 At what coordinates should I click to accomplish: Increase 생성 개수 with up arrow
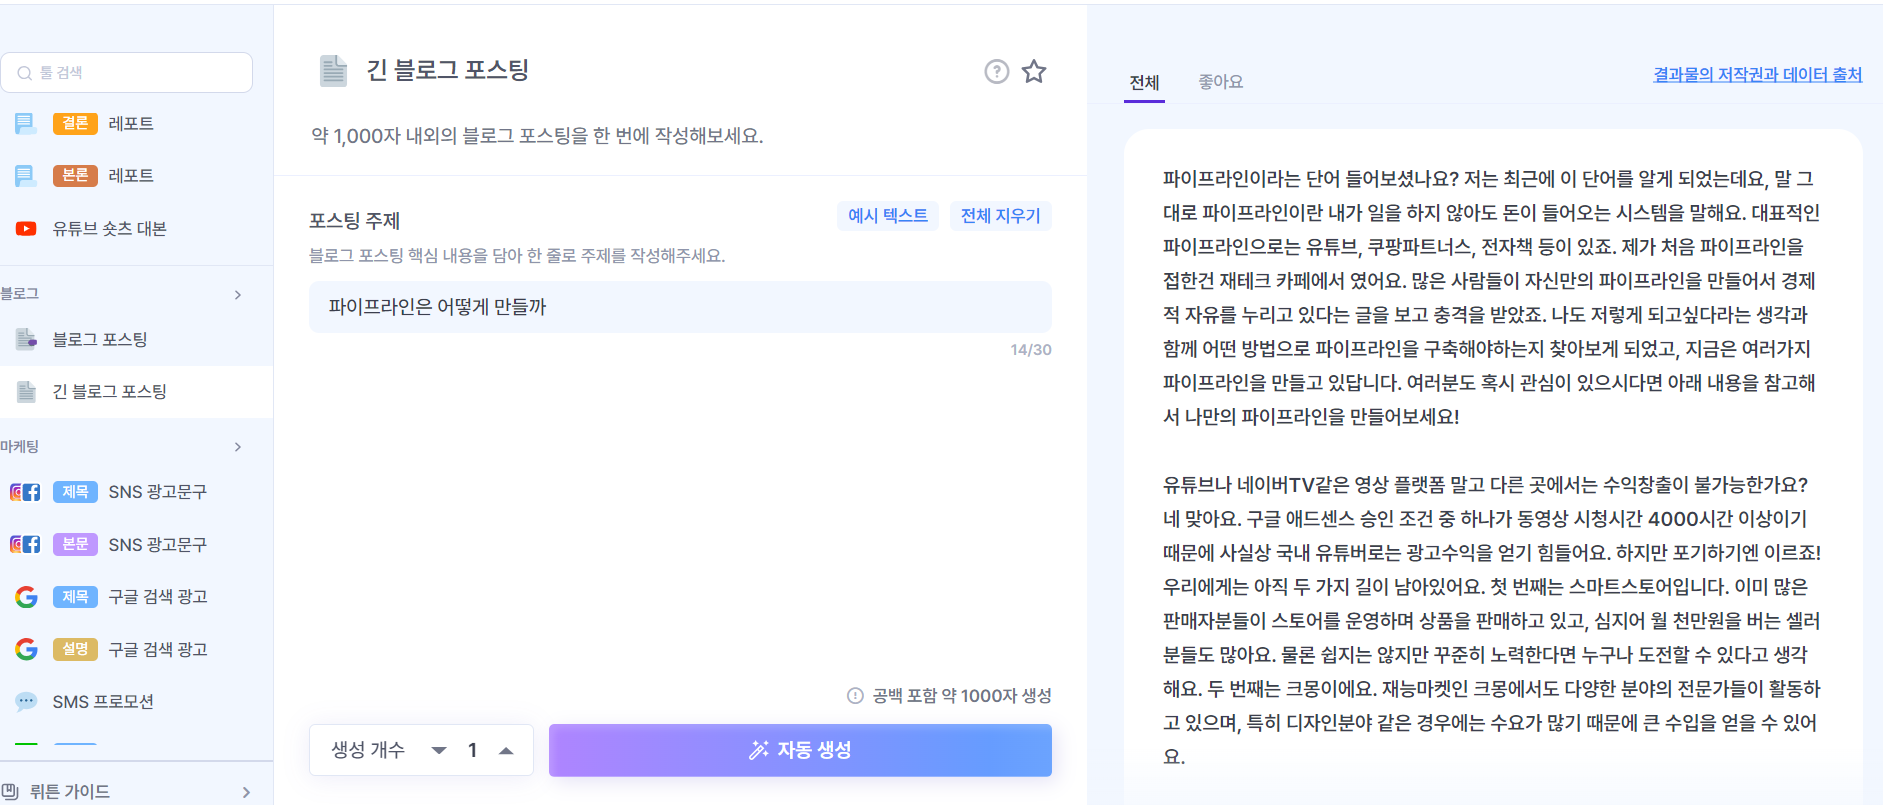(x=506, y=750)
